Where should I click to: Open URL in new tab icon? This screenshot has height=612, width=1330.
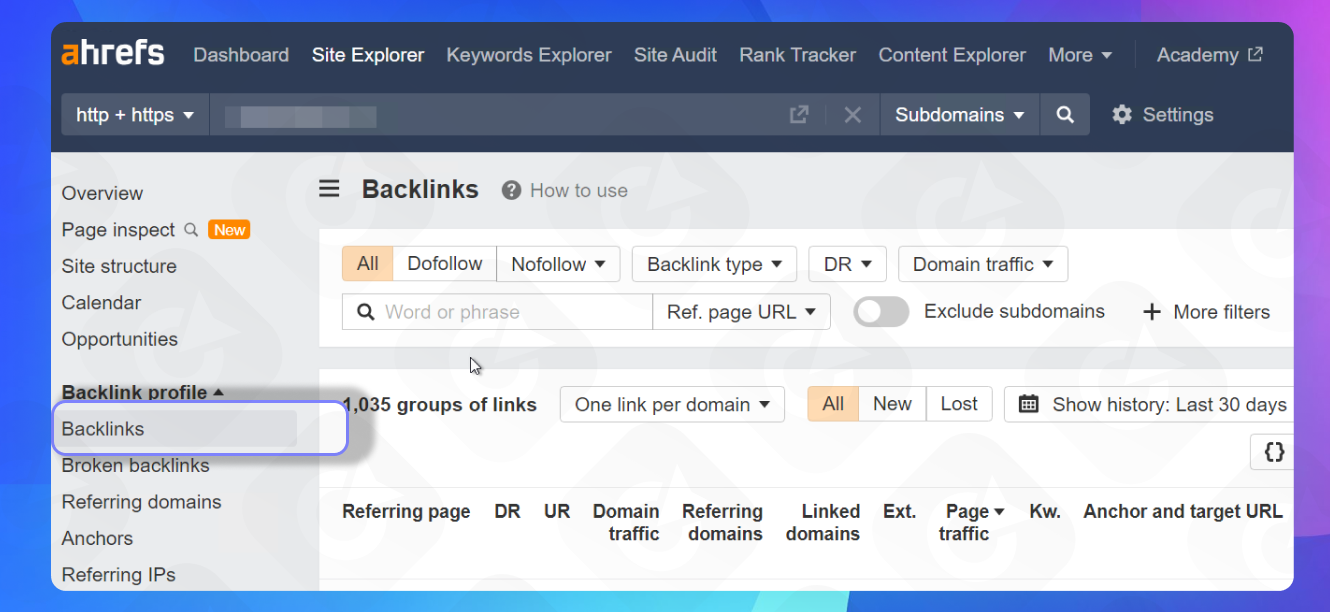(x=798, y=115)
